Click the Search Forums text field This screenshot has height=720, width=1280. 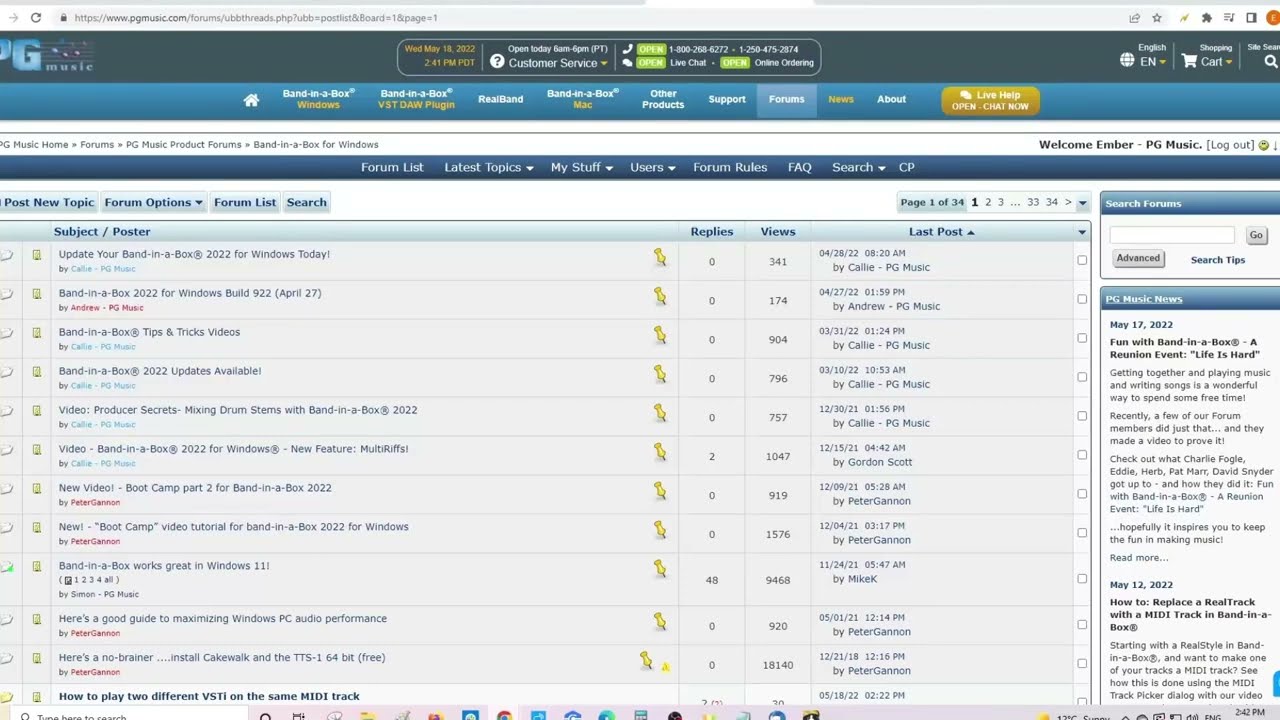coord(1172,235)
